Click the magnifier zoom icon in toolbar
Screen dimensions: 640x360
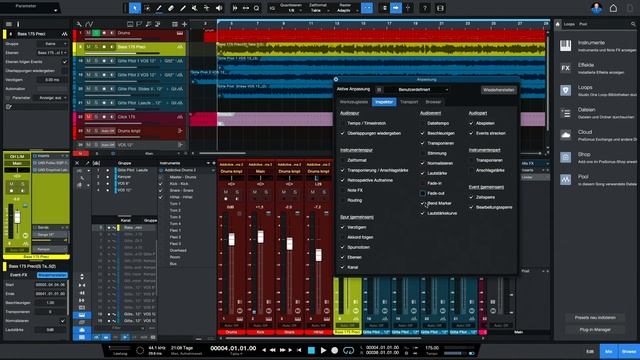pyautogui.click(x=257, y=8)
